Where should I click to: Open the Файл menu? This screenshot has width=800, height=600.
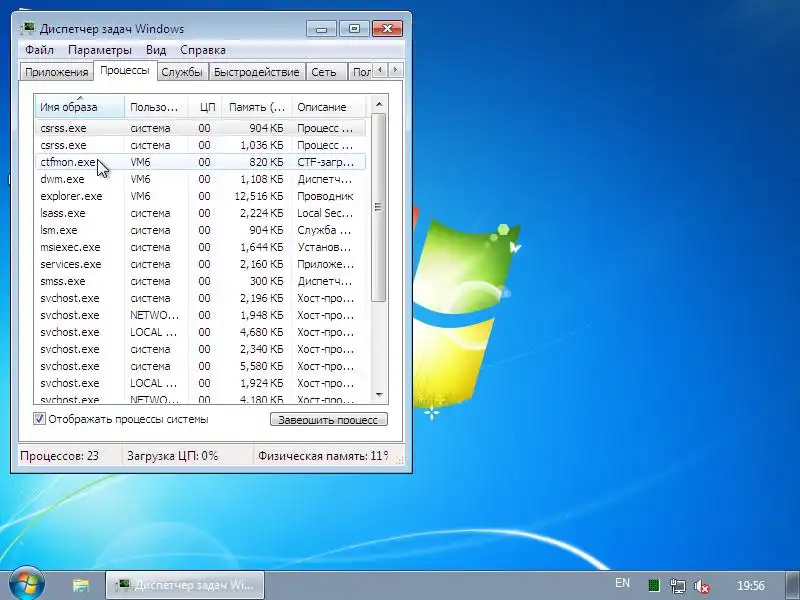(x=39, y=50)
